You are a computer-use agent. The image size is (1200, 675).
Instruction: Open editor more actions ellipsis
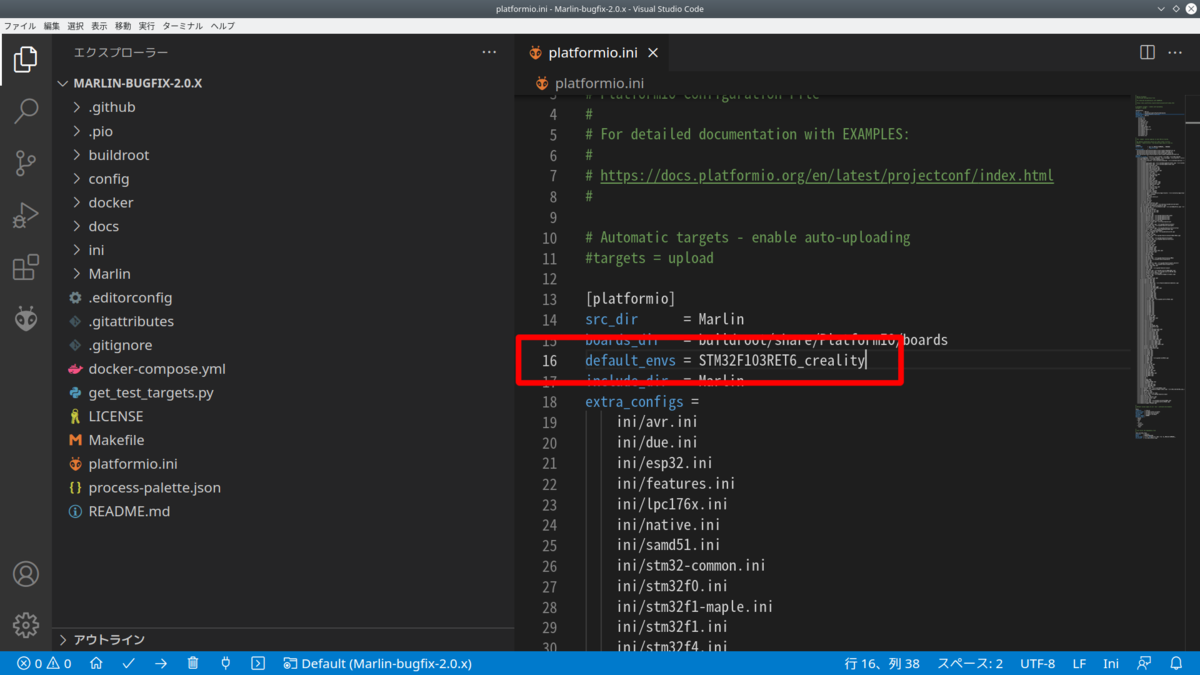pos(1175,52)
